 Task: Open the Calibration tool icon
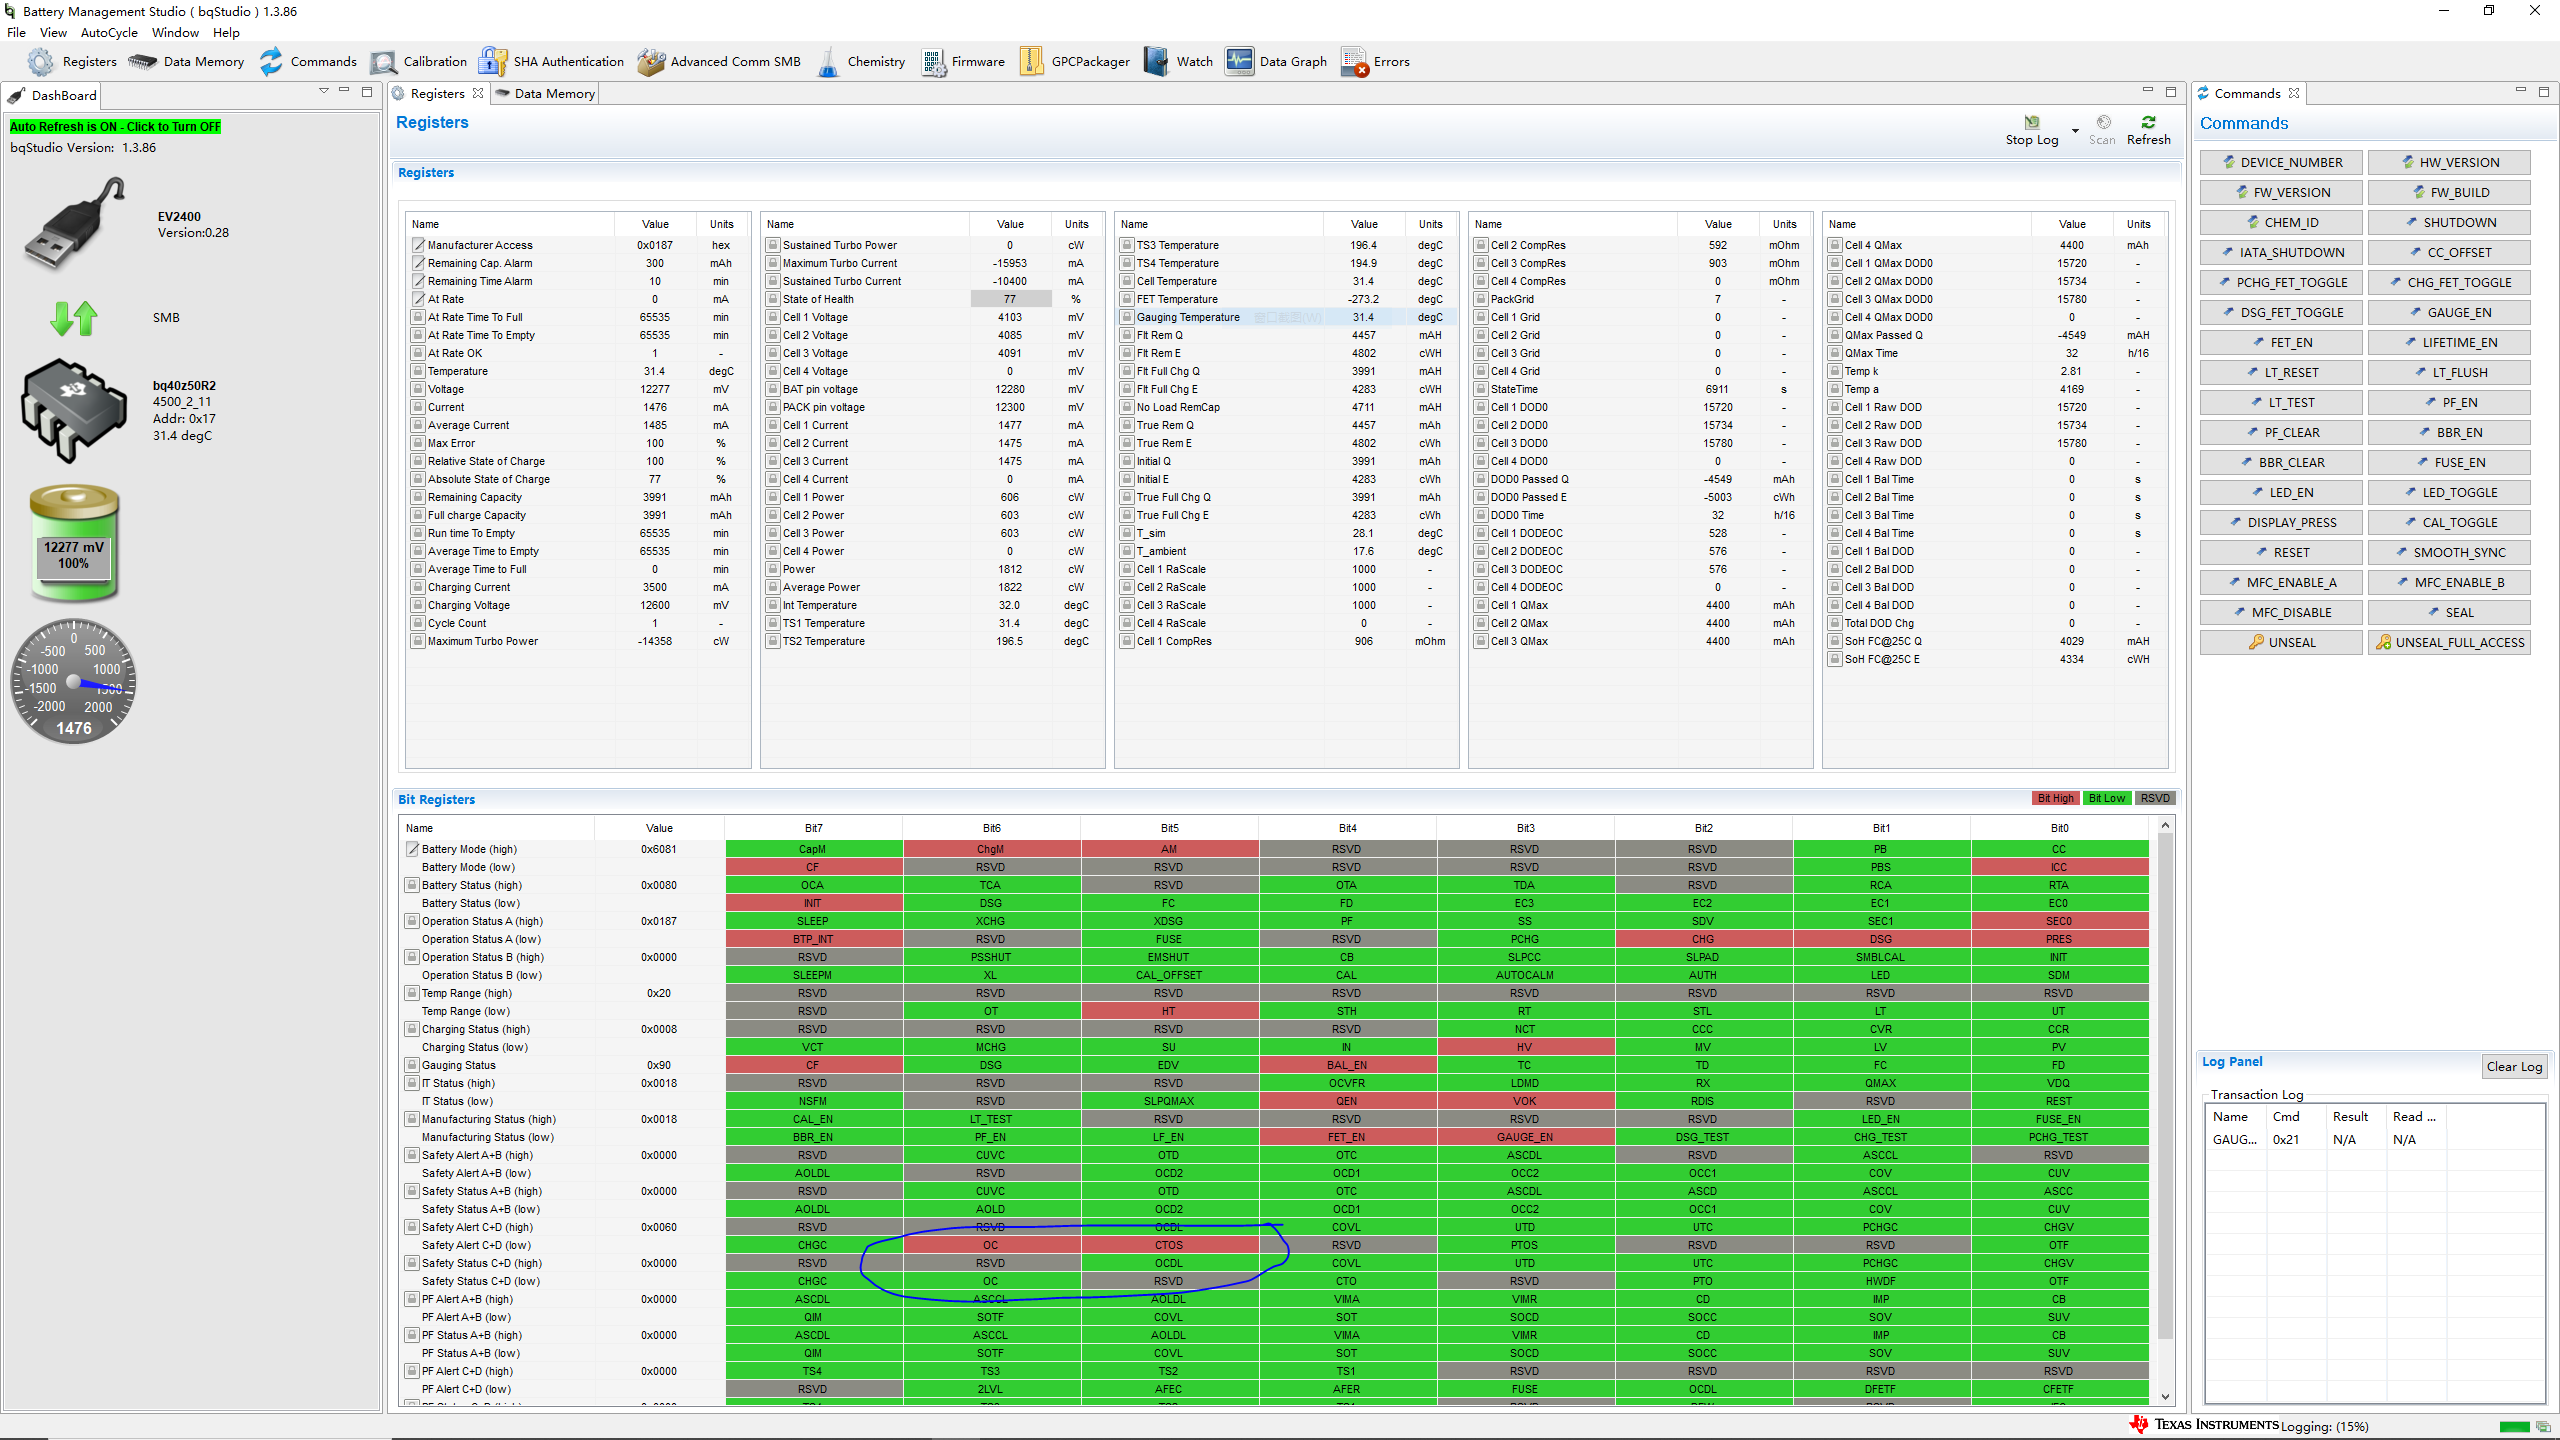[383, 62]
